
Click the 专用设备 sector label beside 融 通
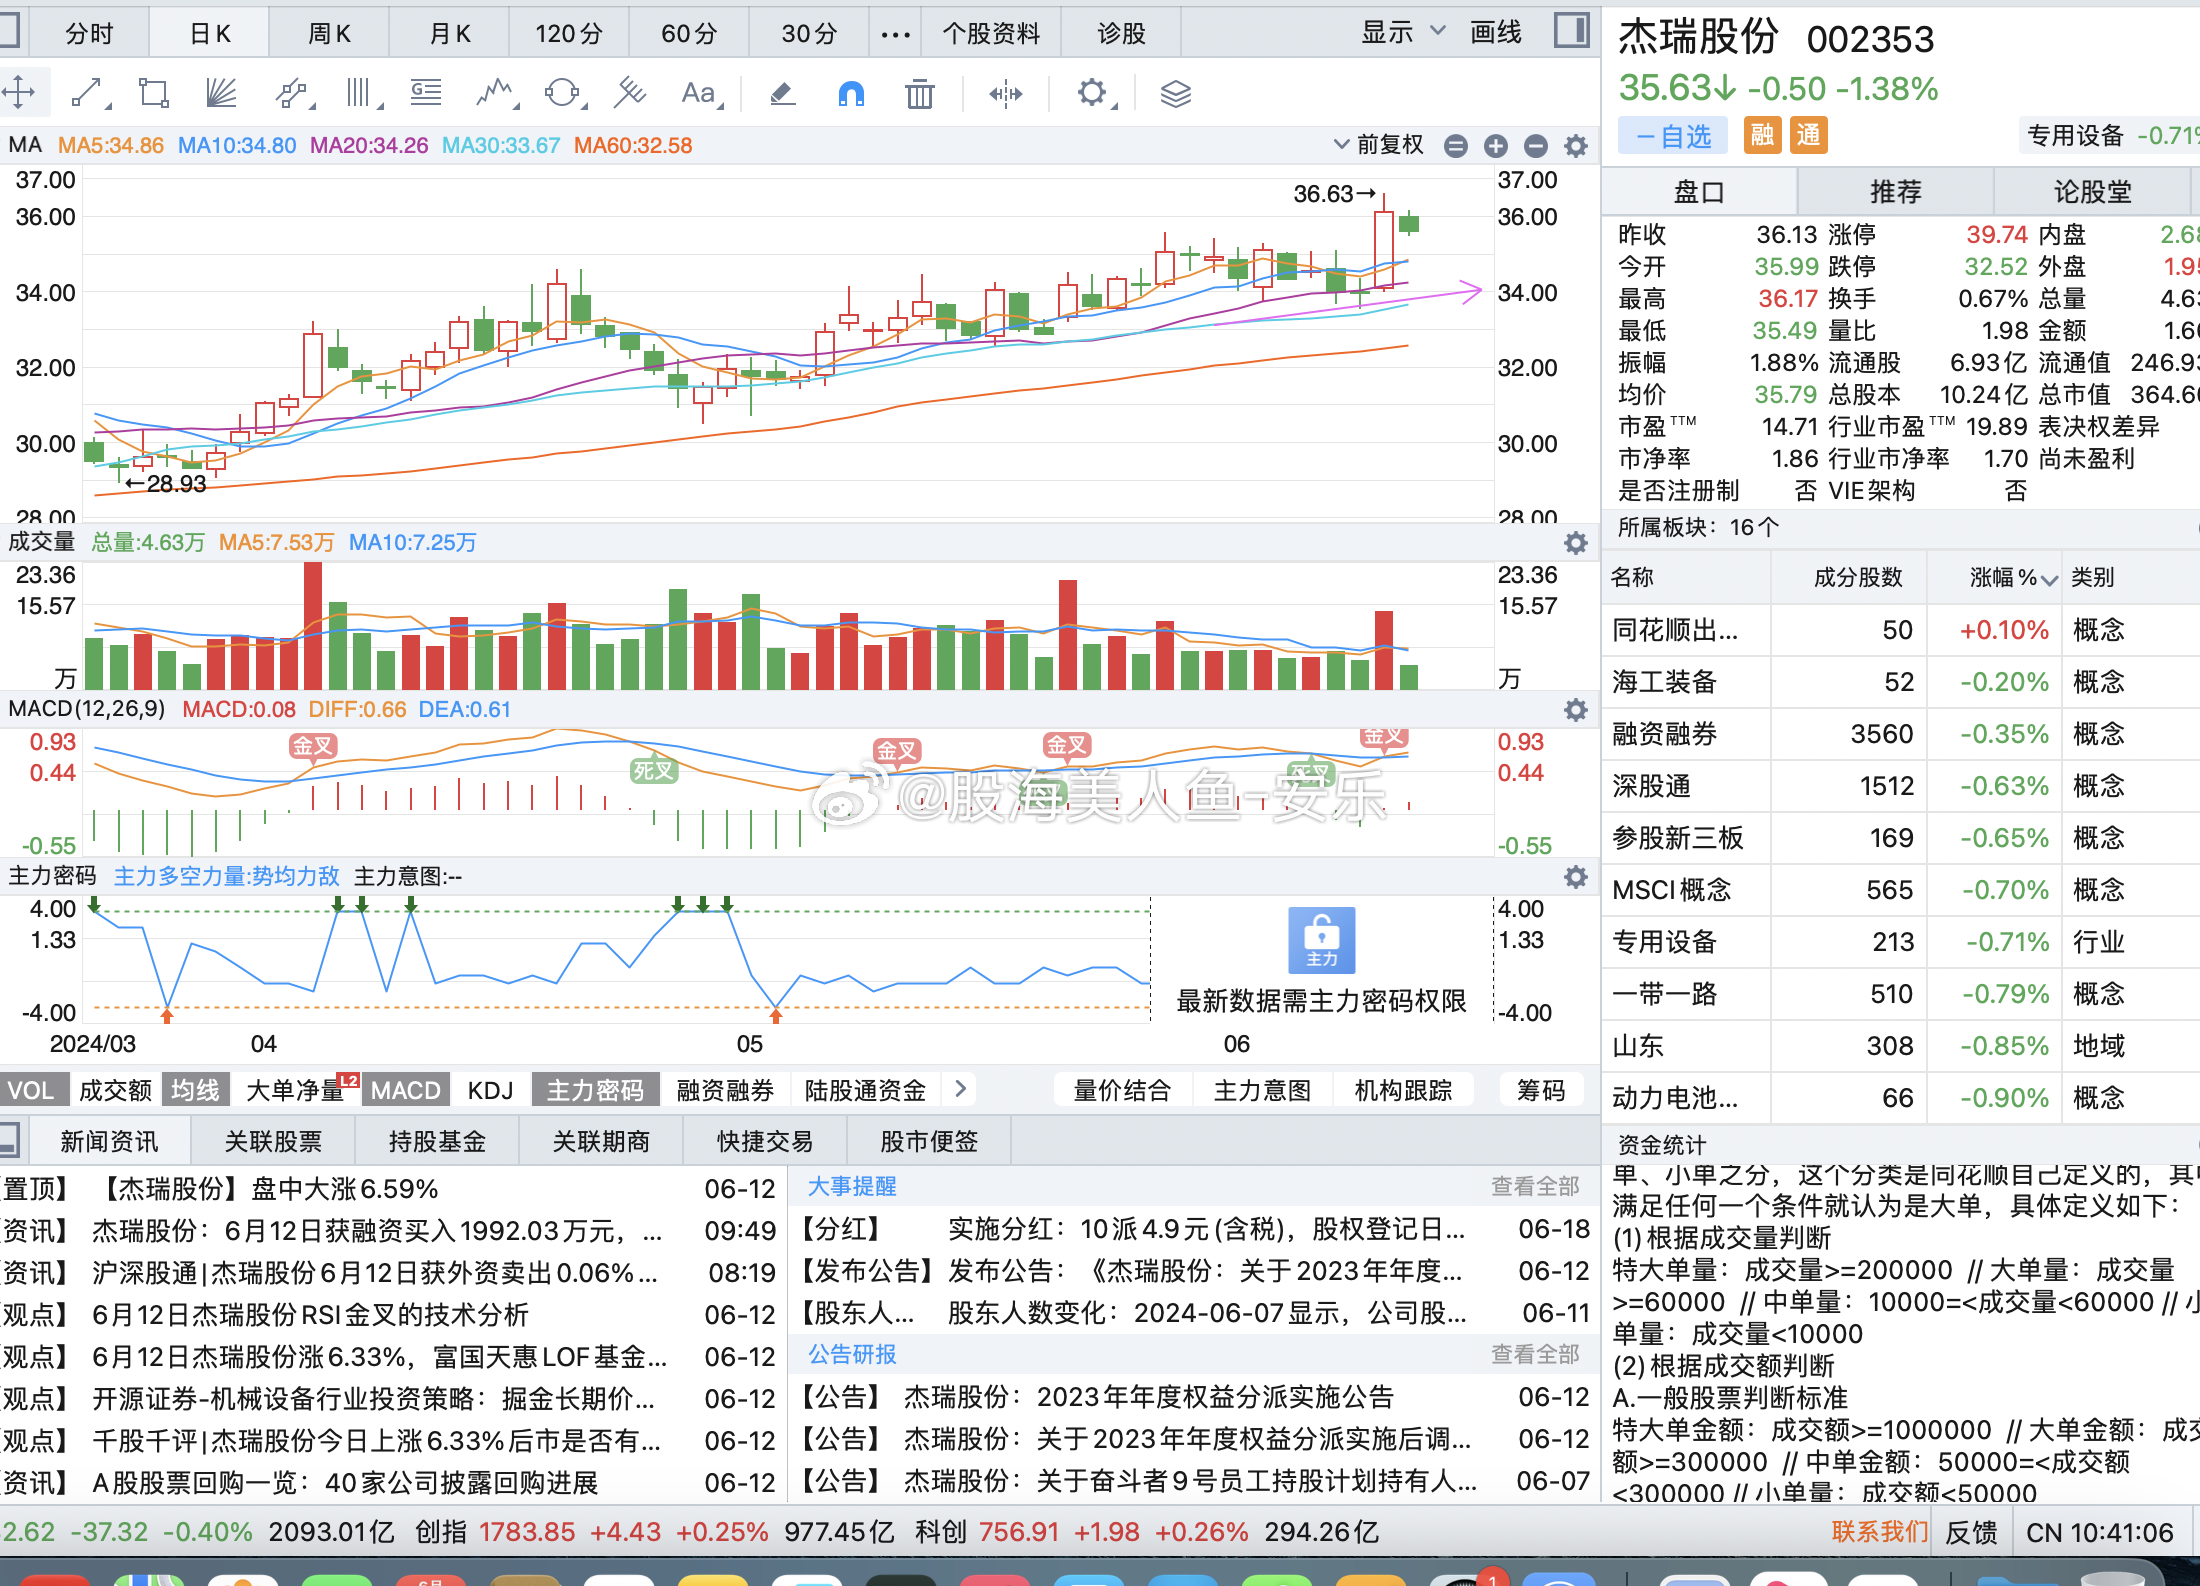[2075, 136]
